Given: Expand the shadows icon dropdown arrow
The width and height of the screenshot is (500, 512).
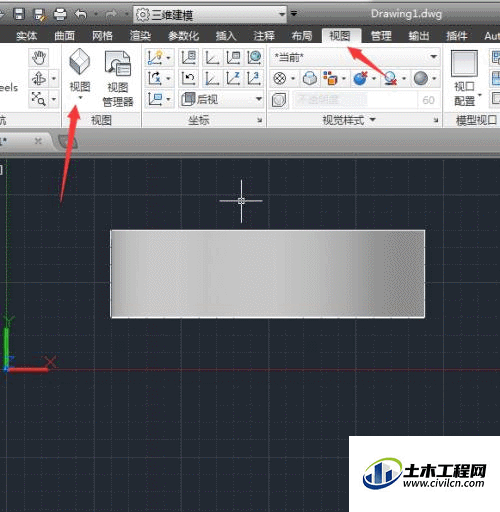Looking at the screenshot, I should coord(374,79).
